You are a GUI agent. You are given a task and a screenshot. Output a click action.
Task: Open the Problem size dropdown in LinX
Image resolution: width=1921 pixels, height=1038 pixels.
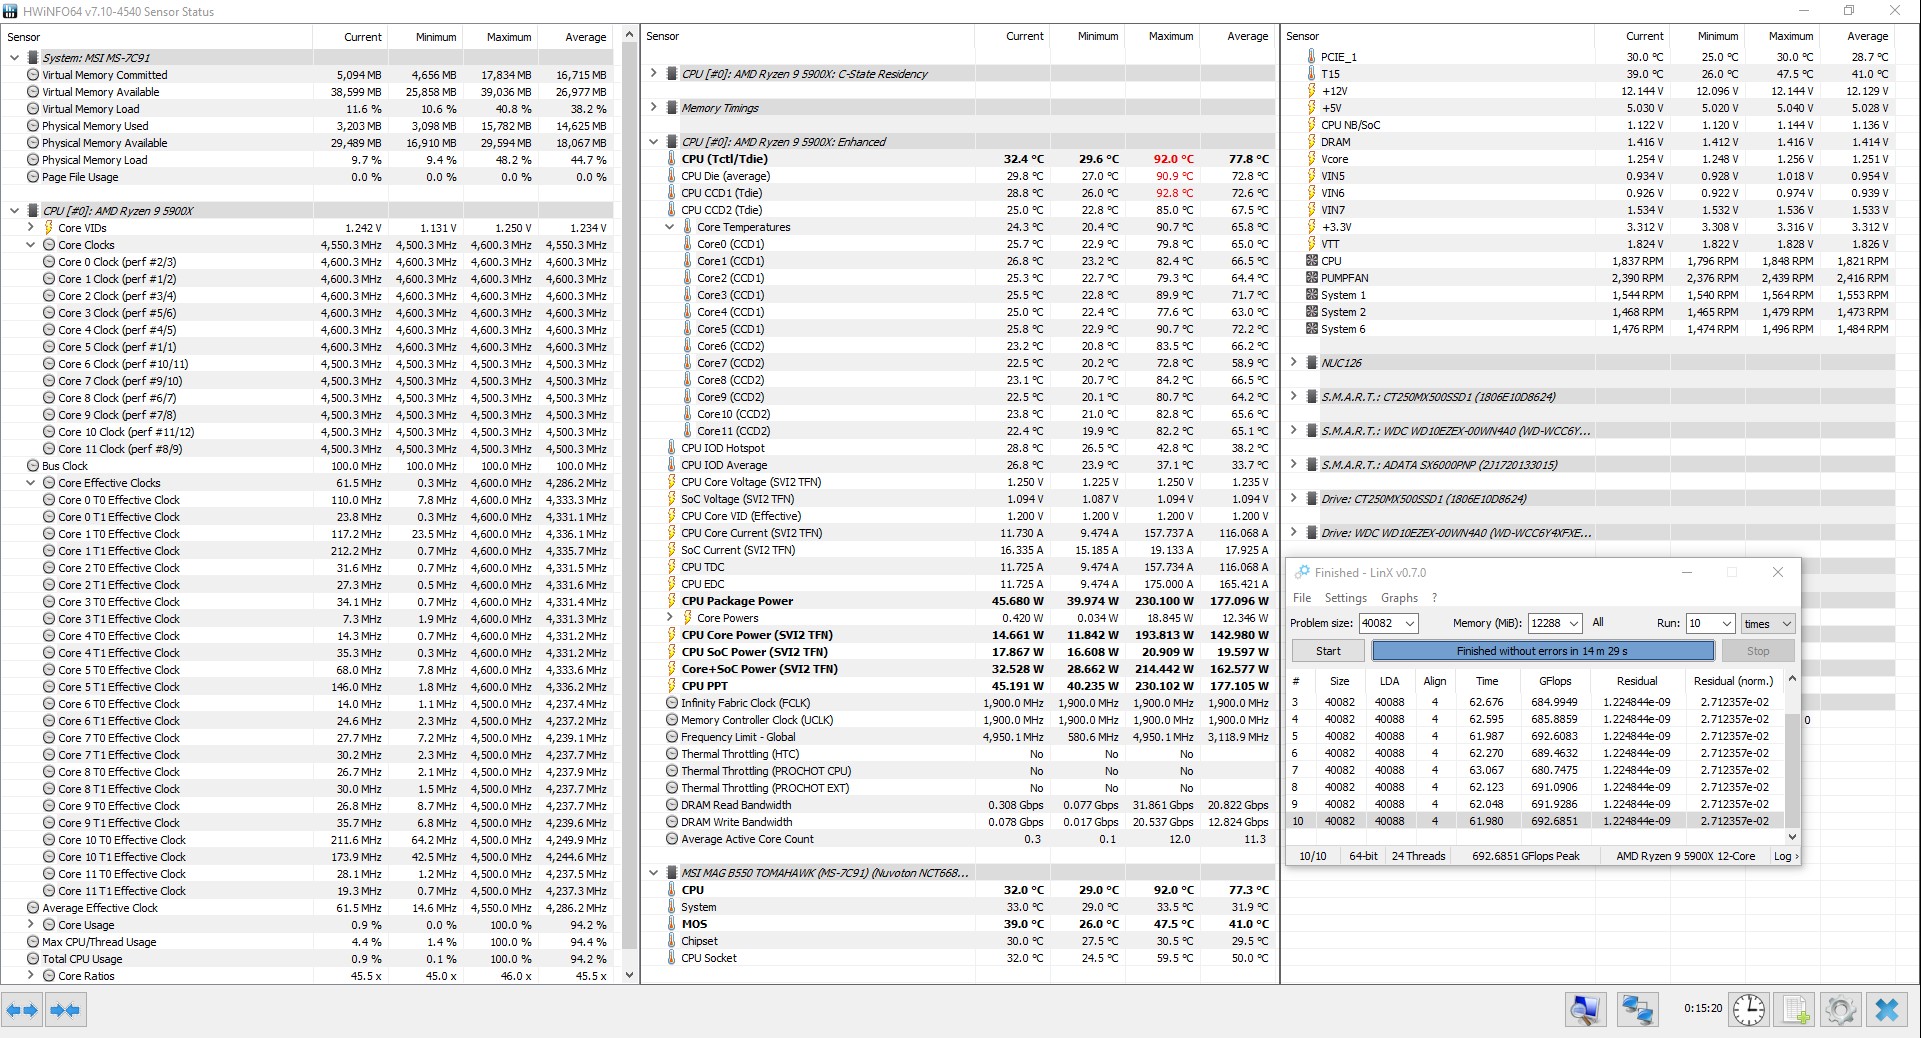[x=1410, y=624]
